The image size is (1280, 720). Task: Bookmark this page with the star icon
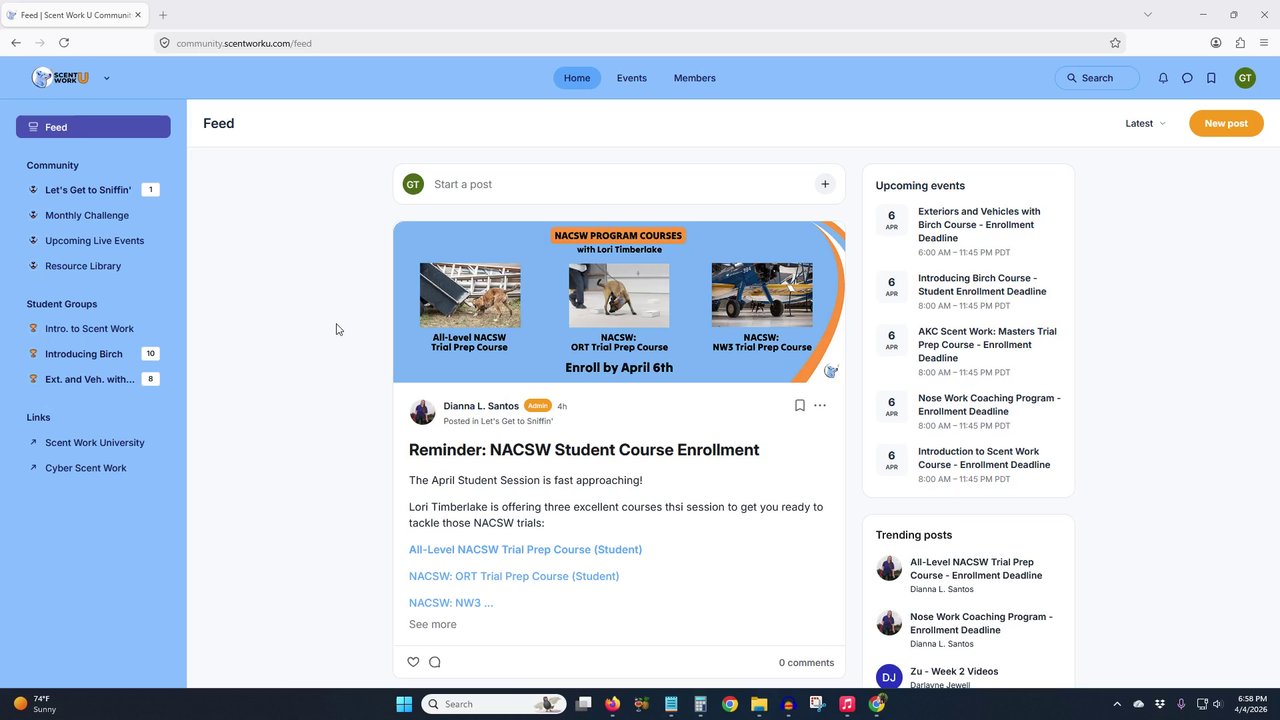(1115, 43)
